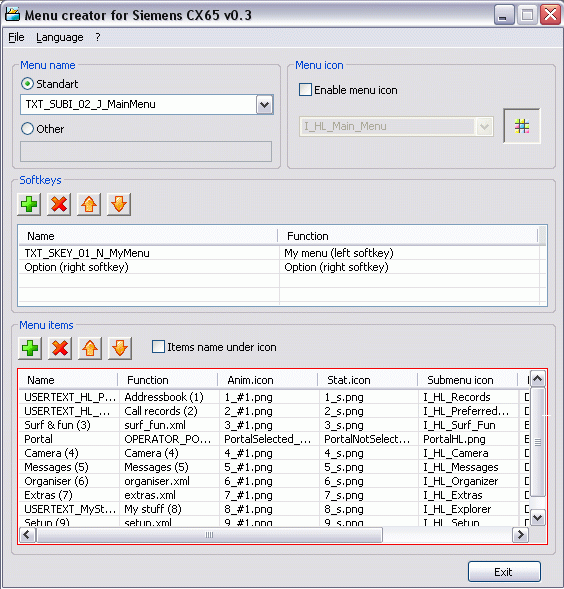Click the OPERATOR_PO... function cell
The image size is (564, 589).
[x=168, y=439]
